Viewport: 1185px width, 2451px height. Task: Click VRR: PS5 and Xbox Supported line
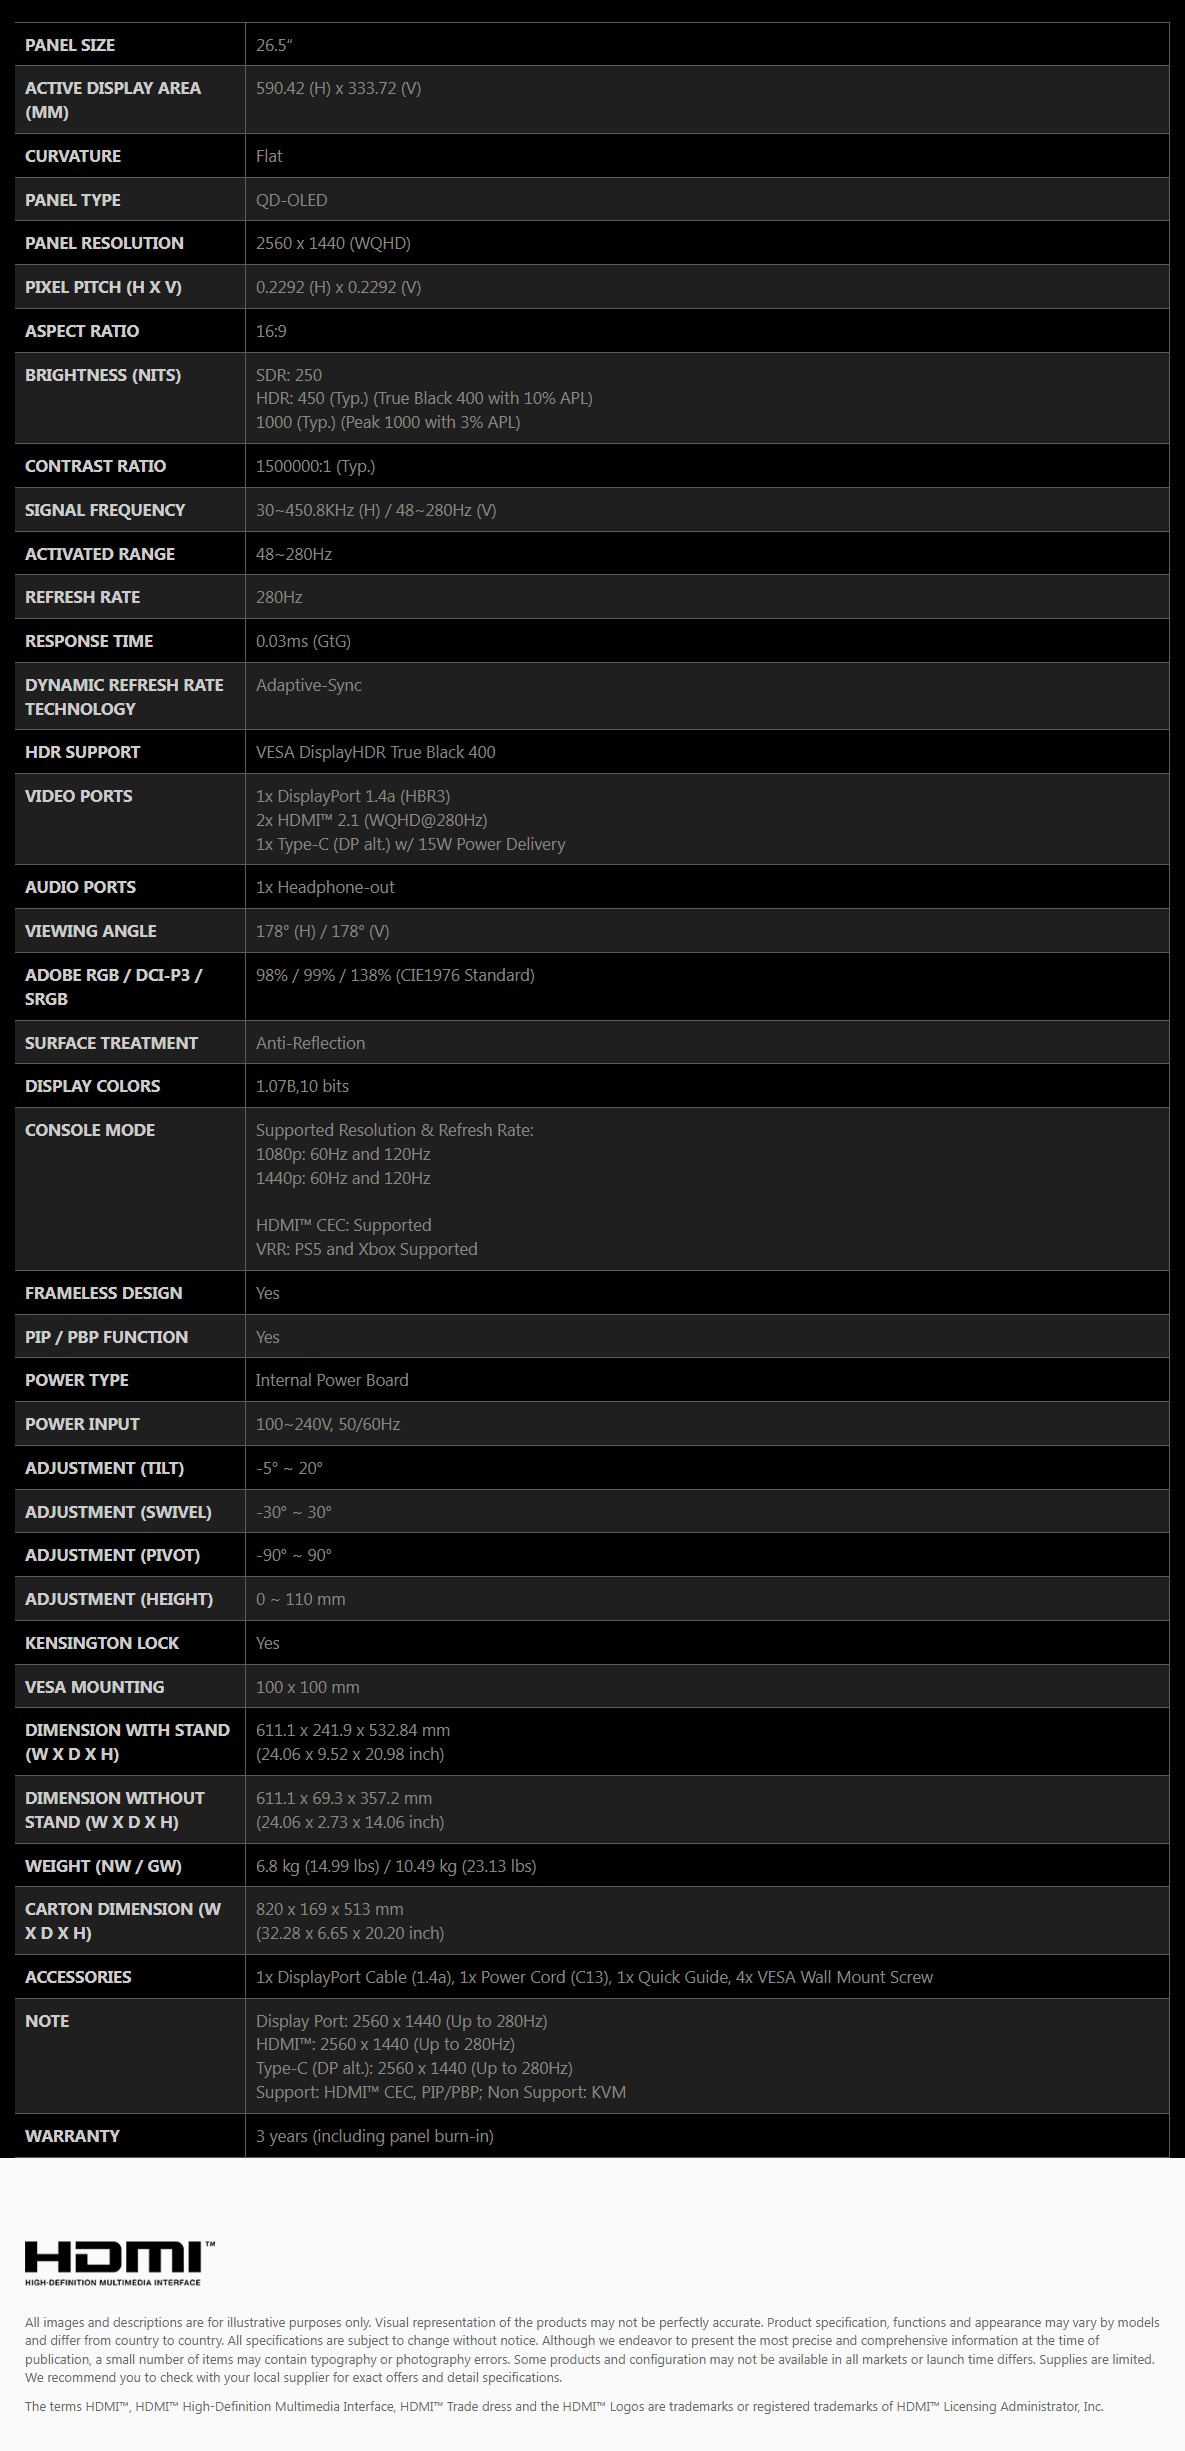(x=367, y=1249)
